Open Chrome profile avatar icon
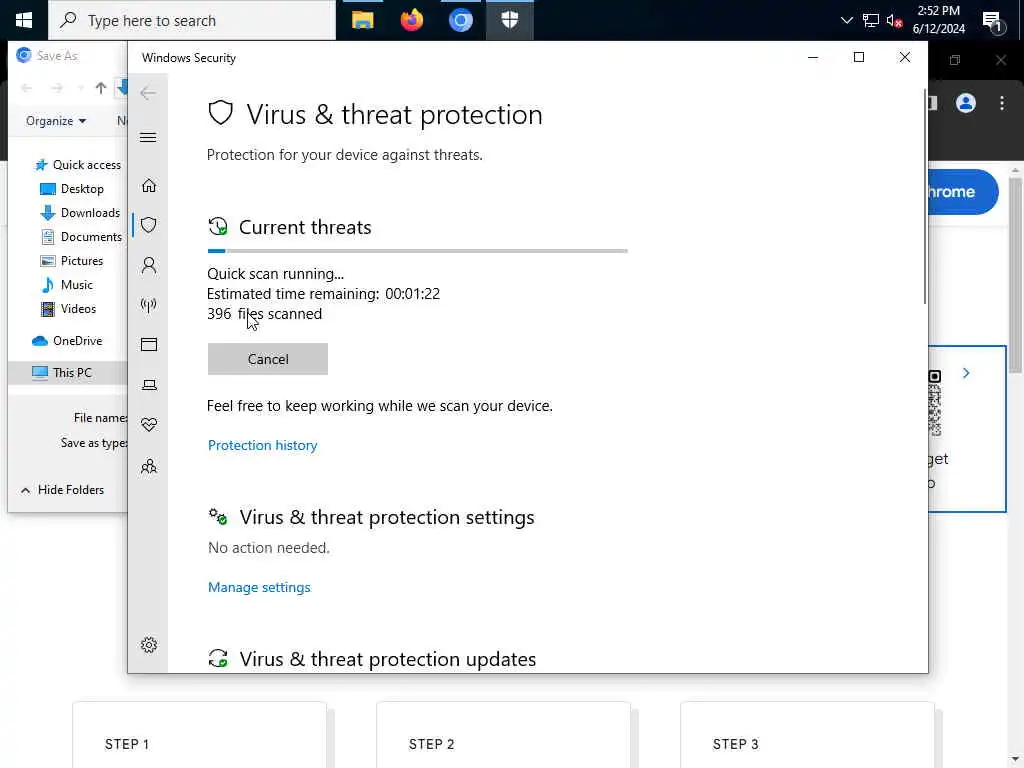 [965, 103]
